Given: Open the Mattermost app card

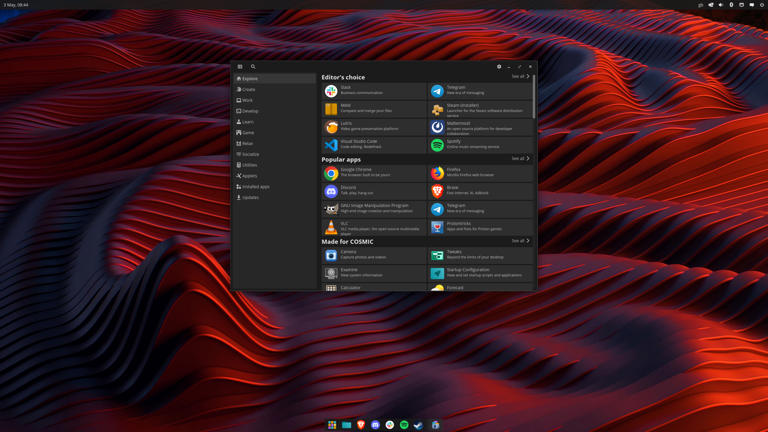Looking at the screenshot, I should 480,127.
